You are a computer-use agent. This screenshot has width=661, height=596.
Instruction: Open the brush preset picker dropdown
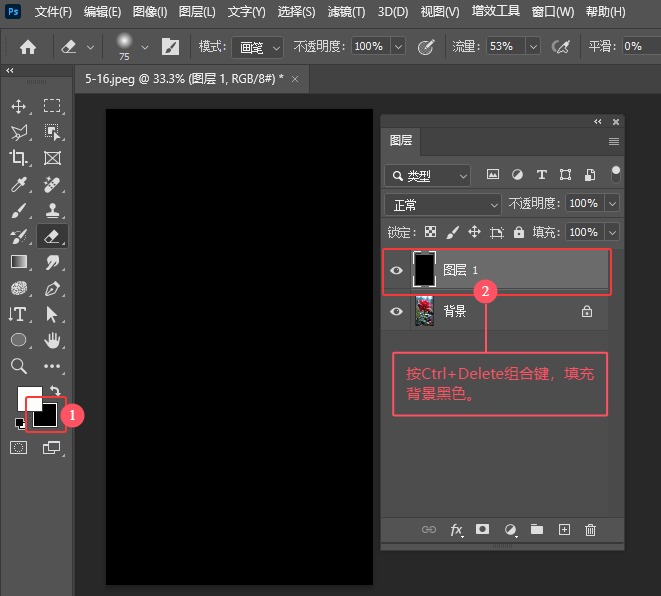(x=145, y=47)
